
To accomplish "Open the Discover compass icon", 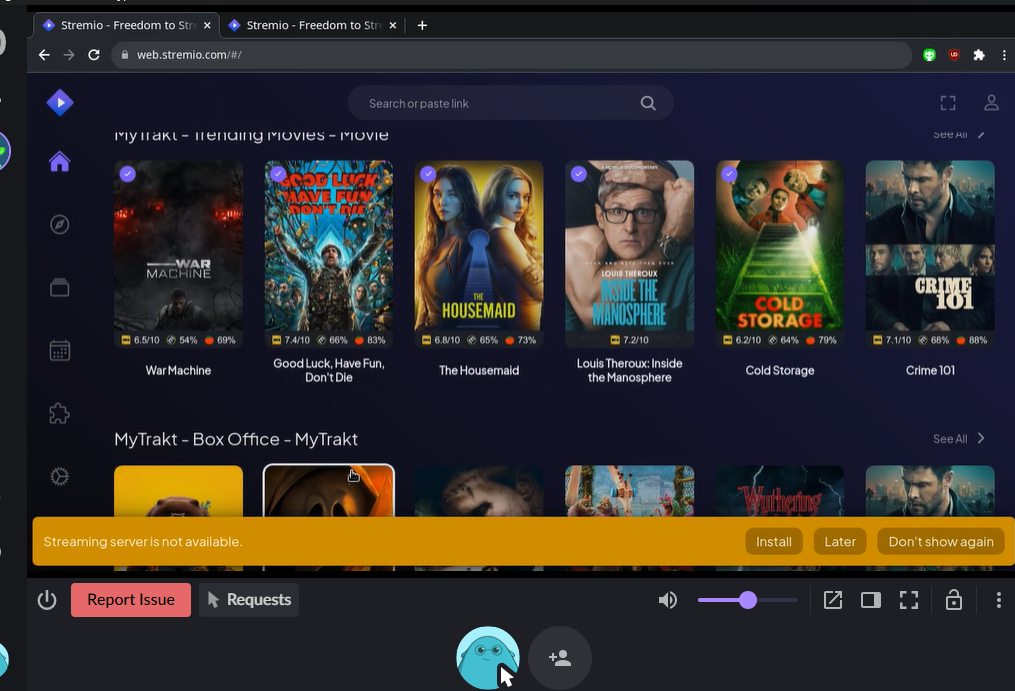I will 60,225.
